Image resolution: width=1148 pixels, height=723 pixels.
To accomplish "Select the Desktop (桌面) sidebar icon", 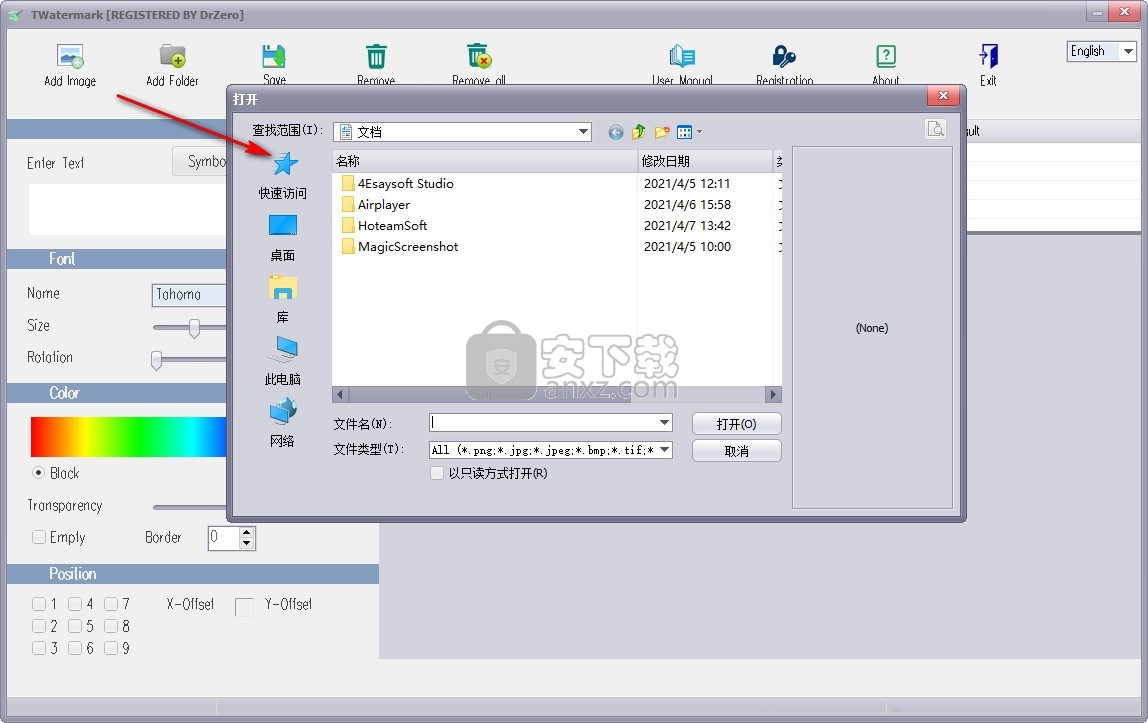I will pyautogui.click(x=283, y=225).
